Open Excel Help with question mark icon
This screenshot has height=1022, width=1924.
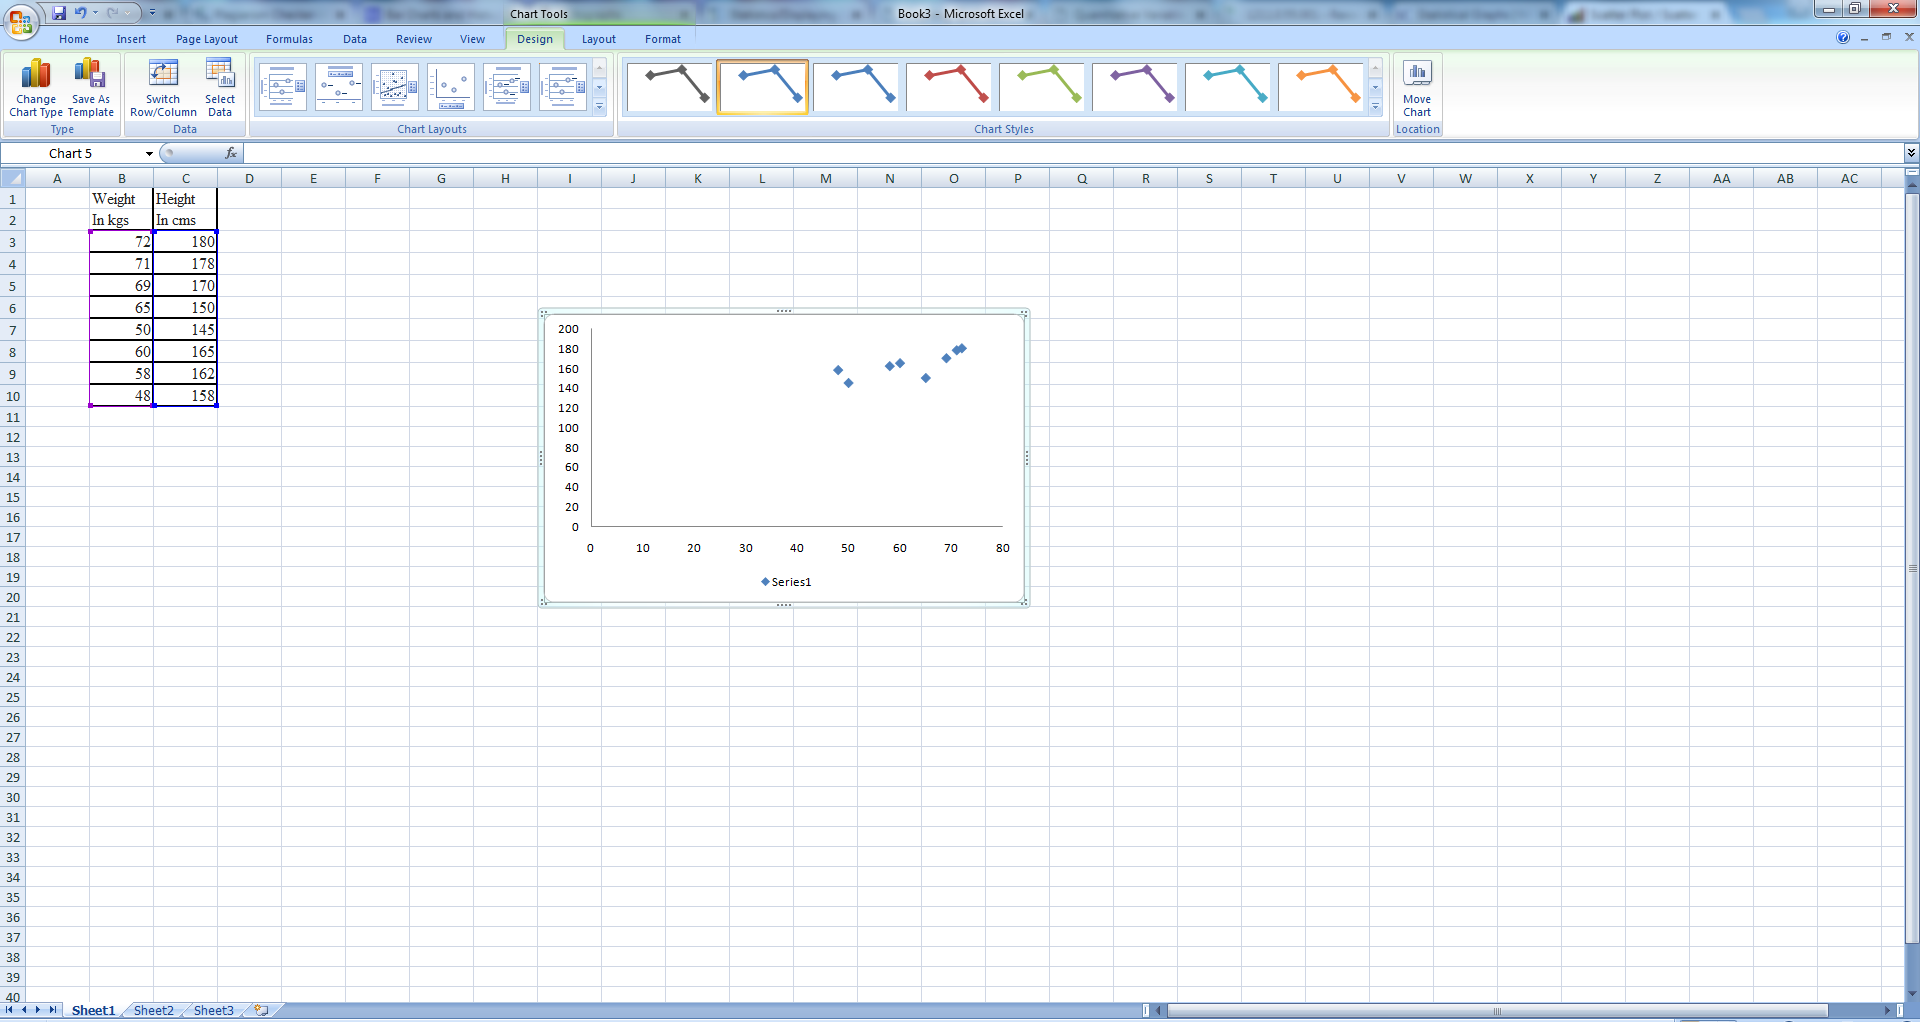tap(1843, 38)
